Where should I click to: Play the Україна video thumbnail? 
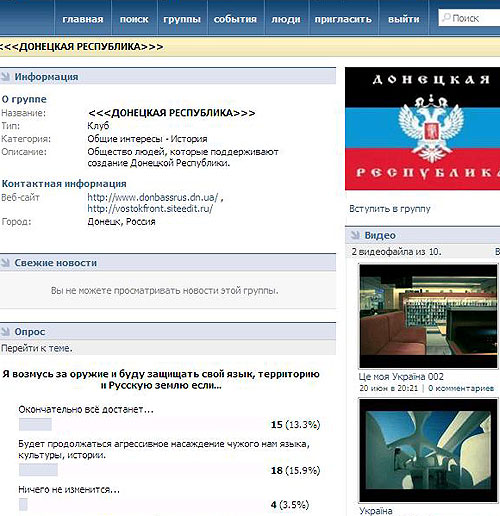point(428,450)
